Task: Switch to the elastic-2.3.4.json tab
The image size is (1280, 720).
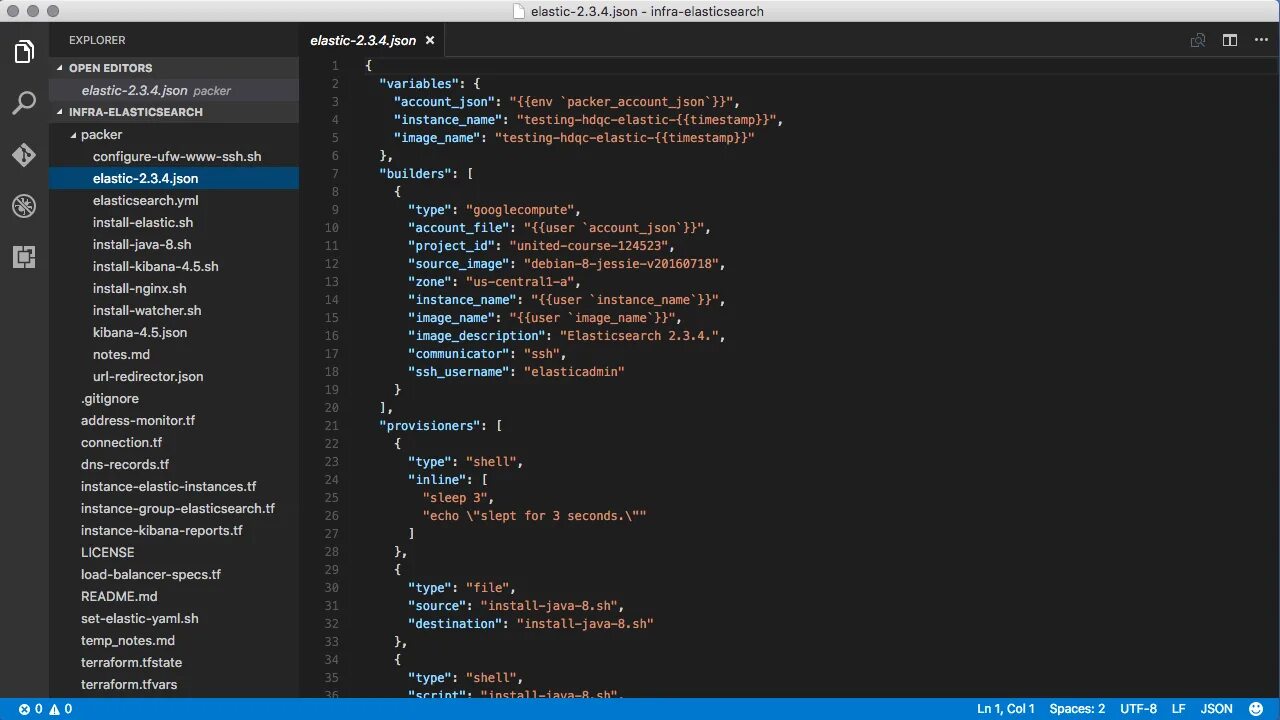Action: click(365, 40)
